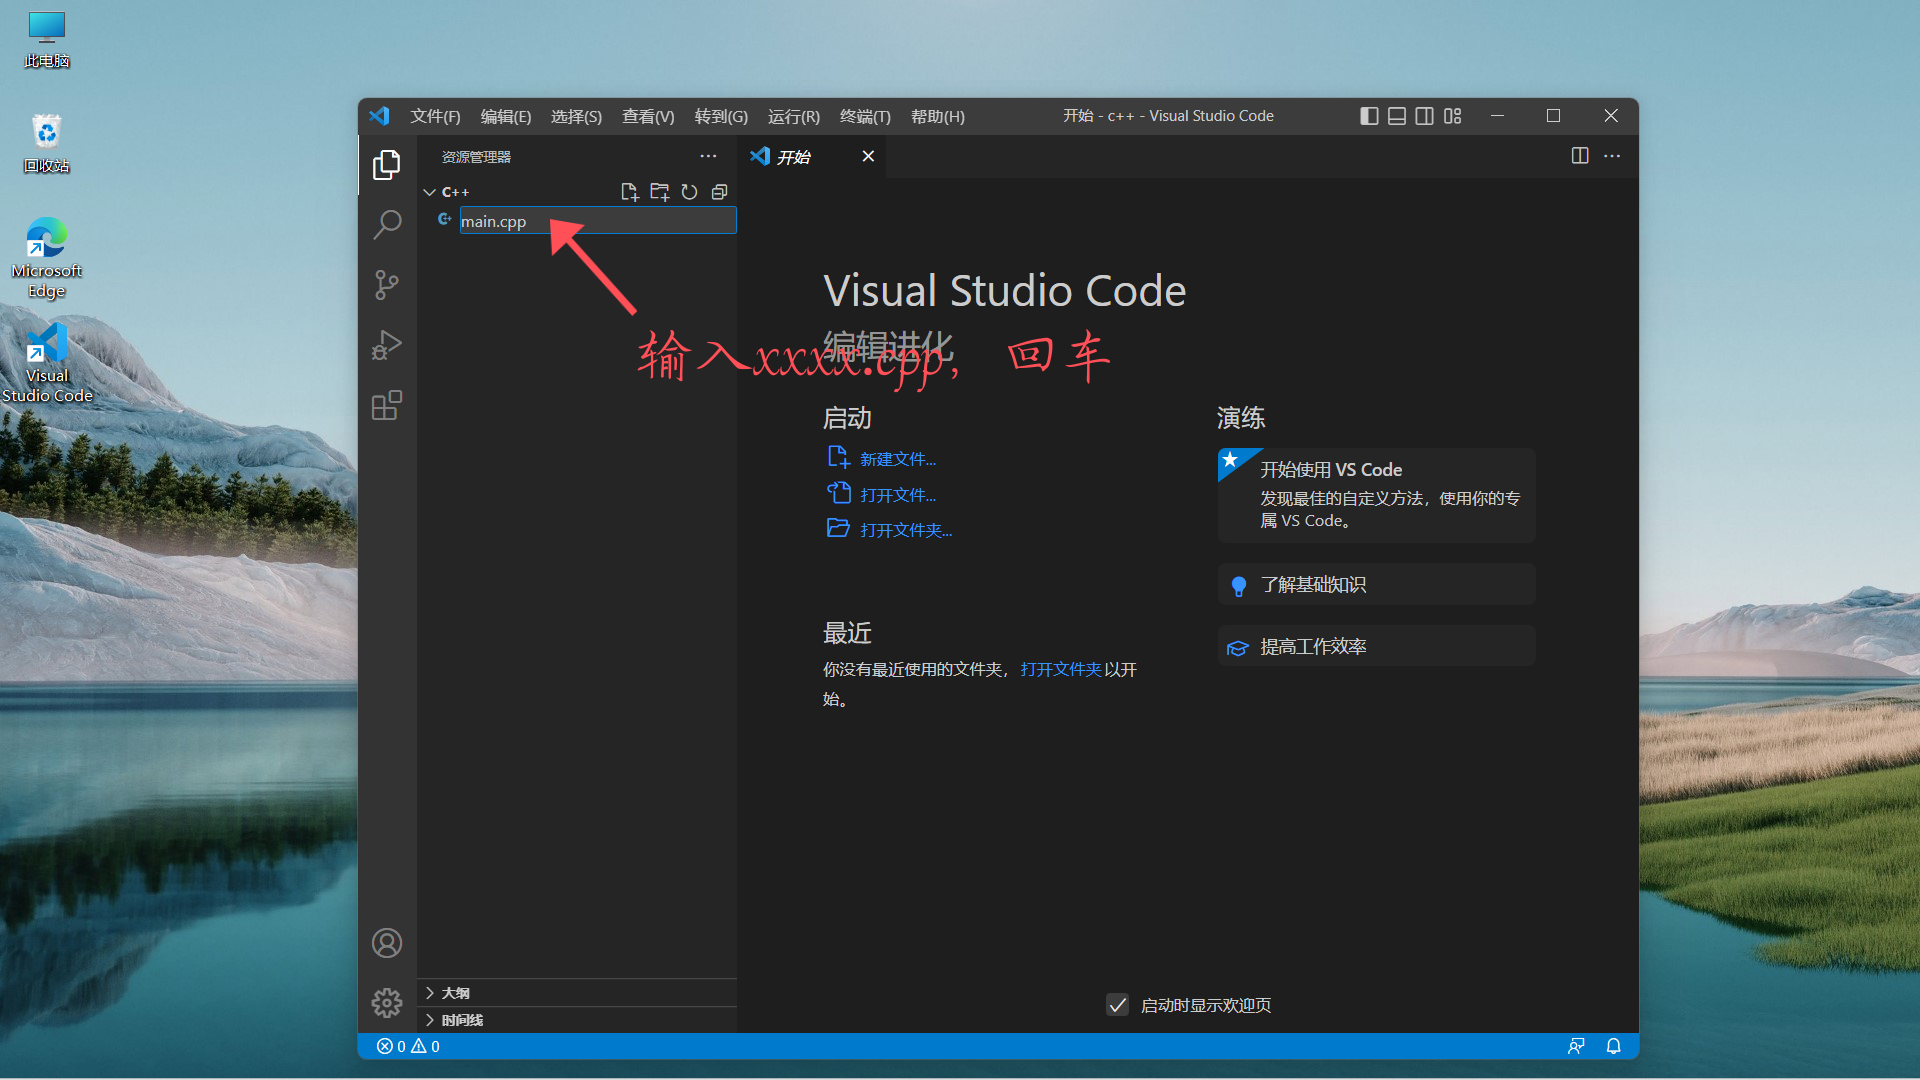Open the 文件(F) menu

tap(435, 116)
